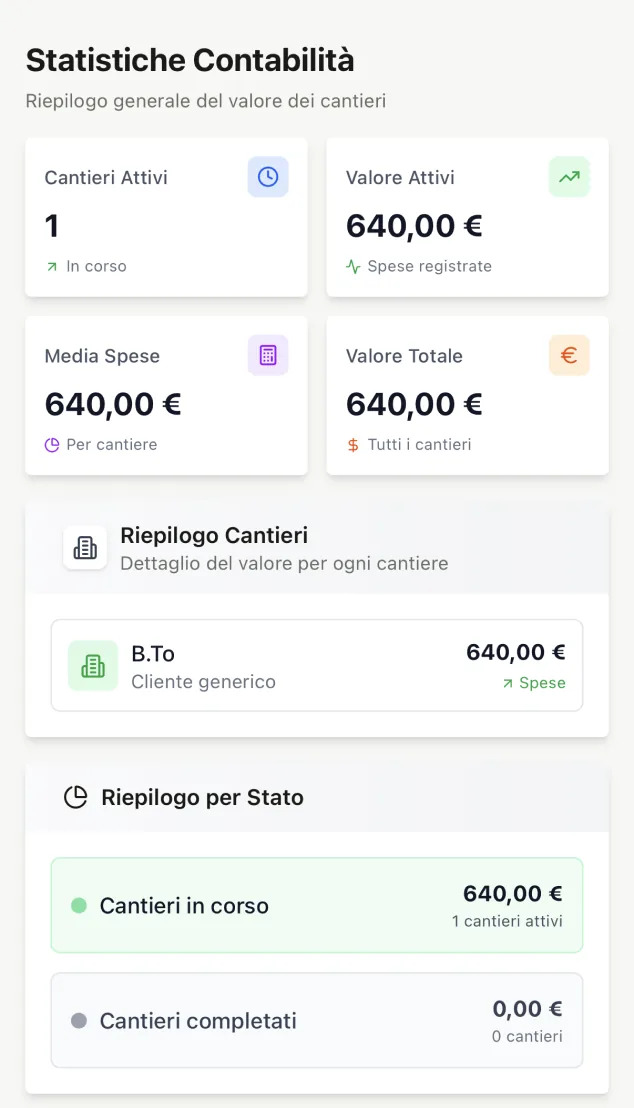This screenshot has height=1108, width=634.
Task: Open the B.To Cliente generico cantiere row
Action: tap(317, 666)
